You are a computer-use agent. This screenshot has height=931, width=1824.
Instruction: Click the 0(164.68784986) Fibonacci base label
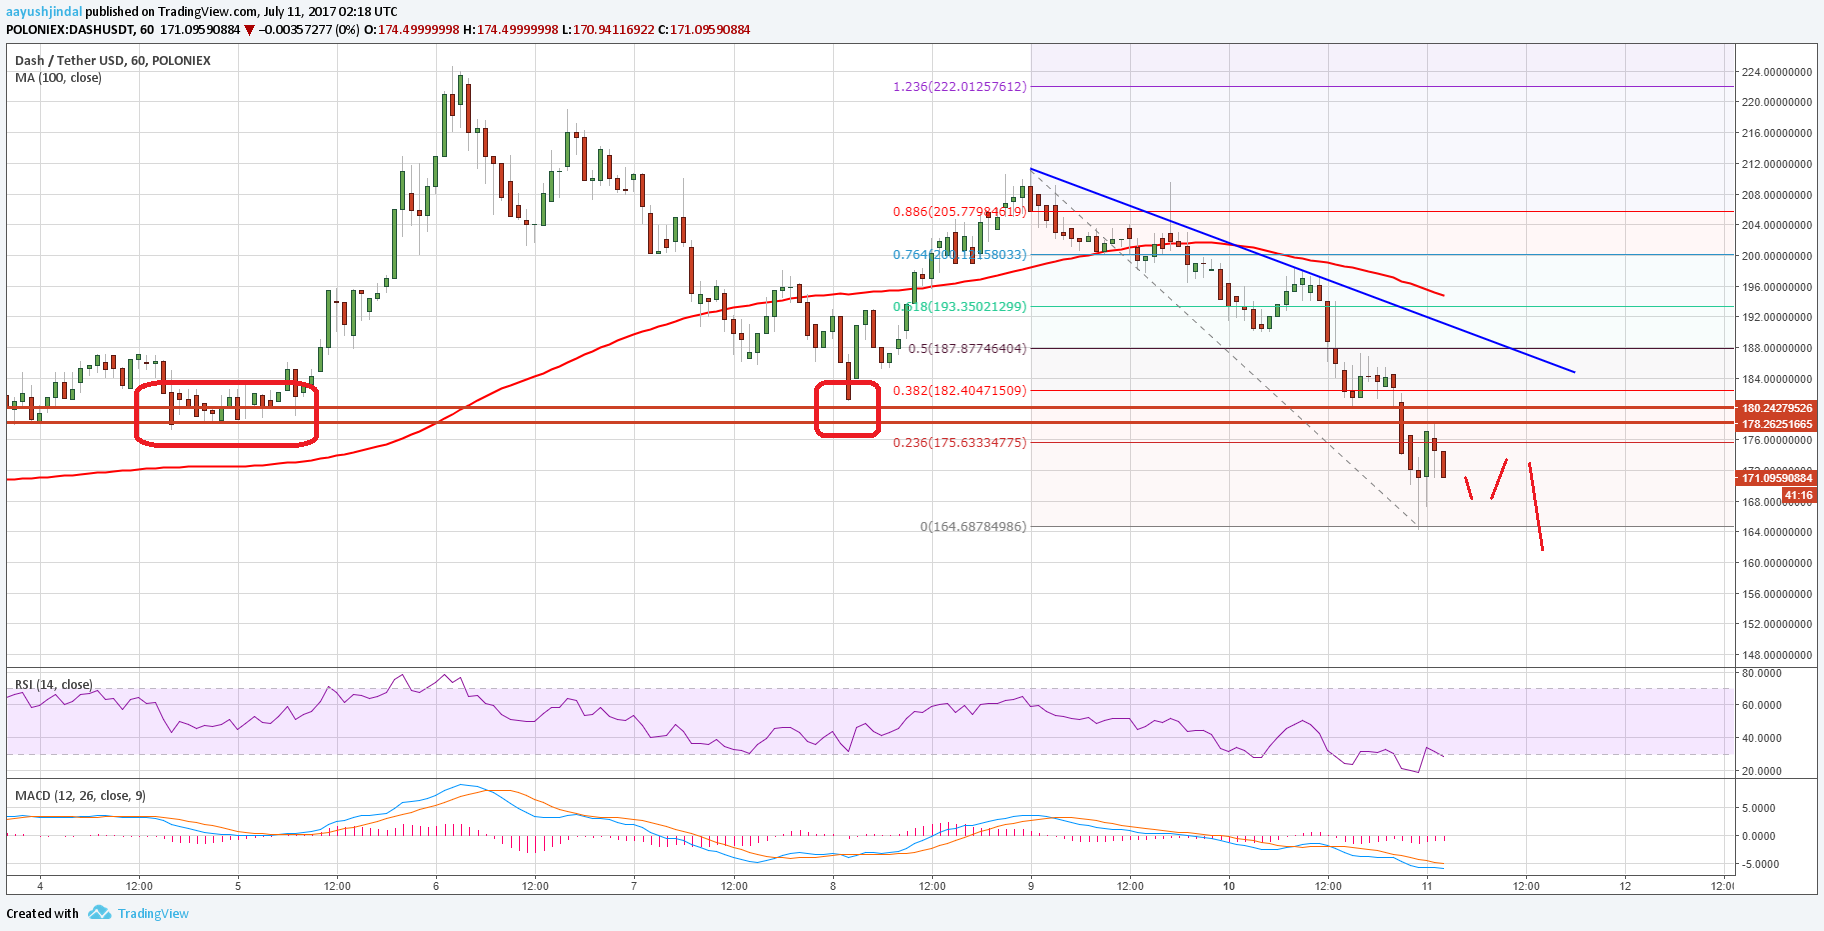coord(973,527)
